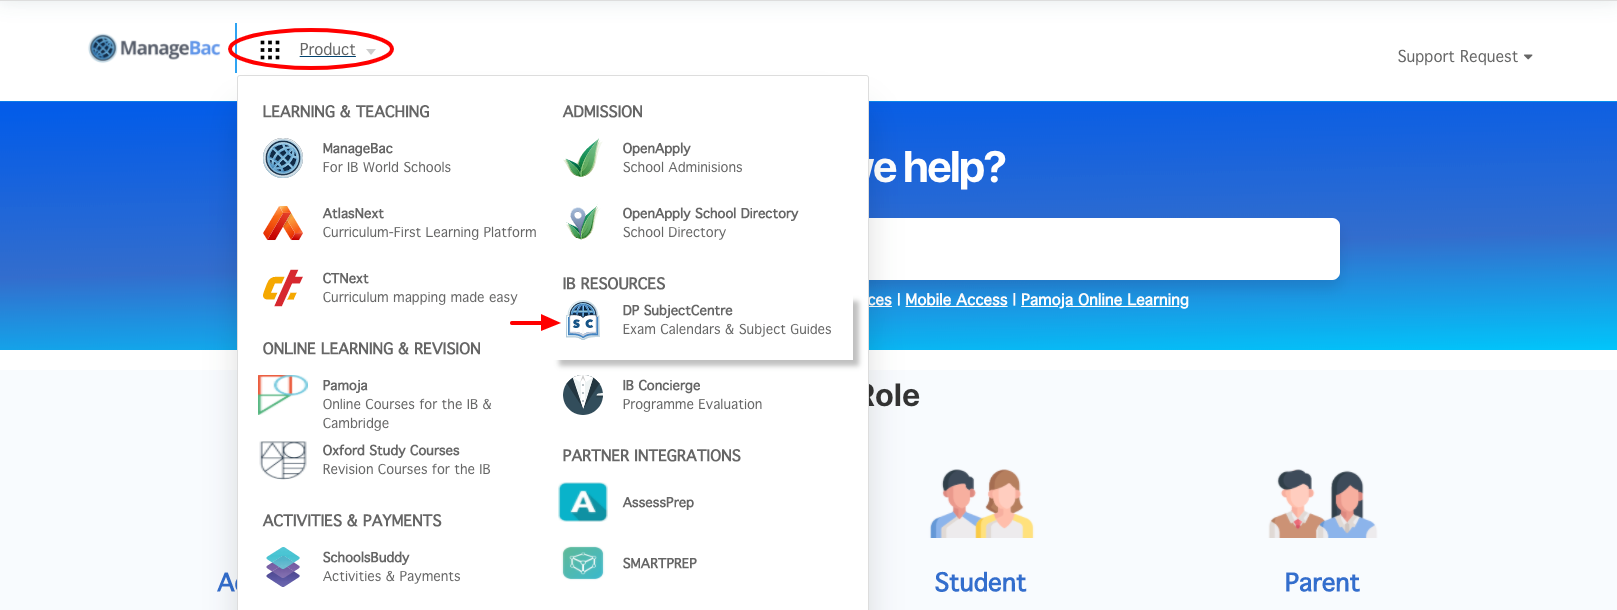
Task: Select the Student role
Action: 980,582
